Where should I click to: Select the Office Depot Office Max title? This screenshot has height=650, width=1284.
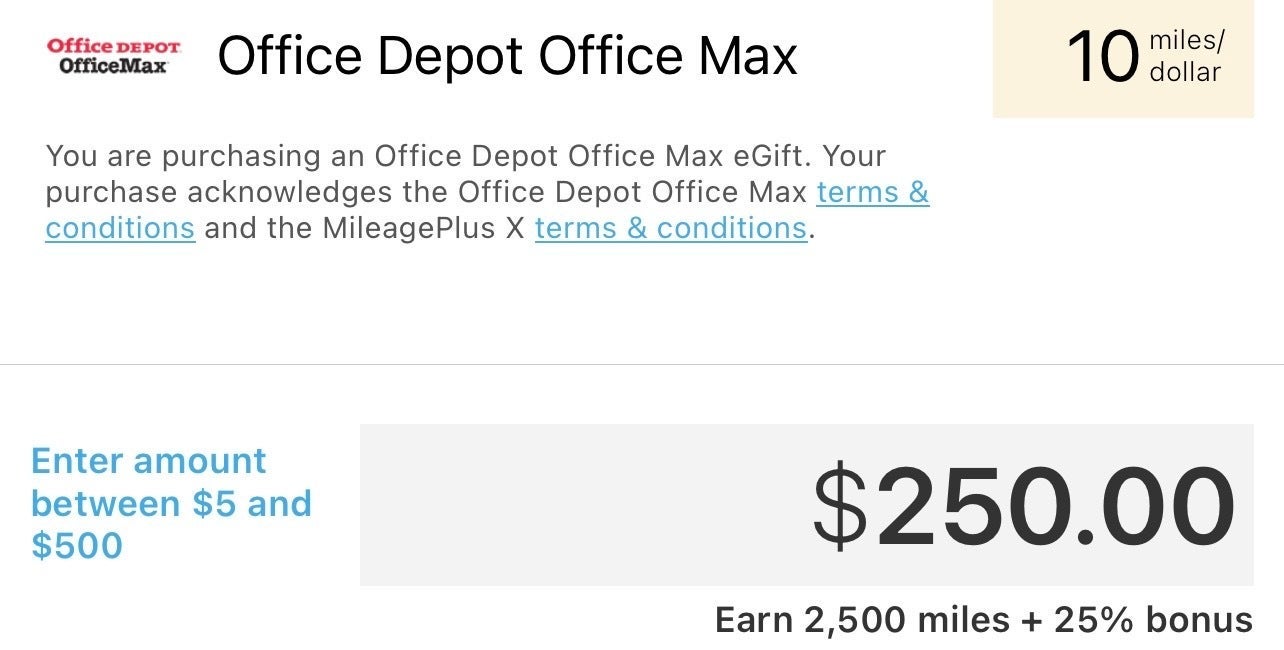507,56
